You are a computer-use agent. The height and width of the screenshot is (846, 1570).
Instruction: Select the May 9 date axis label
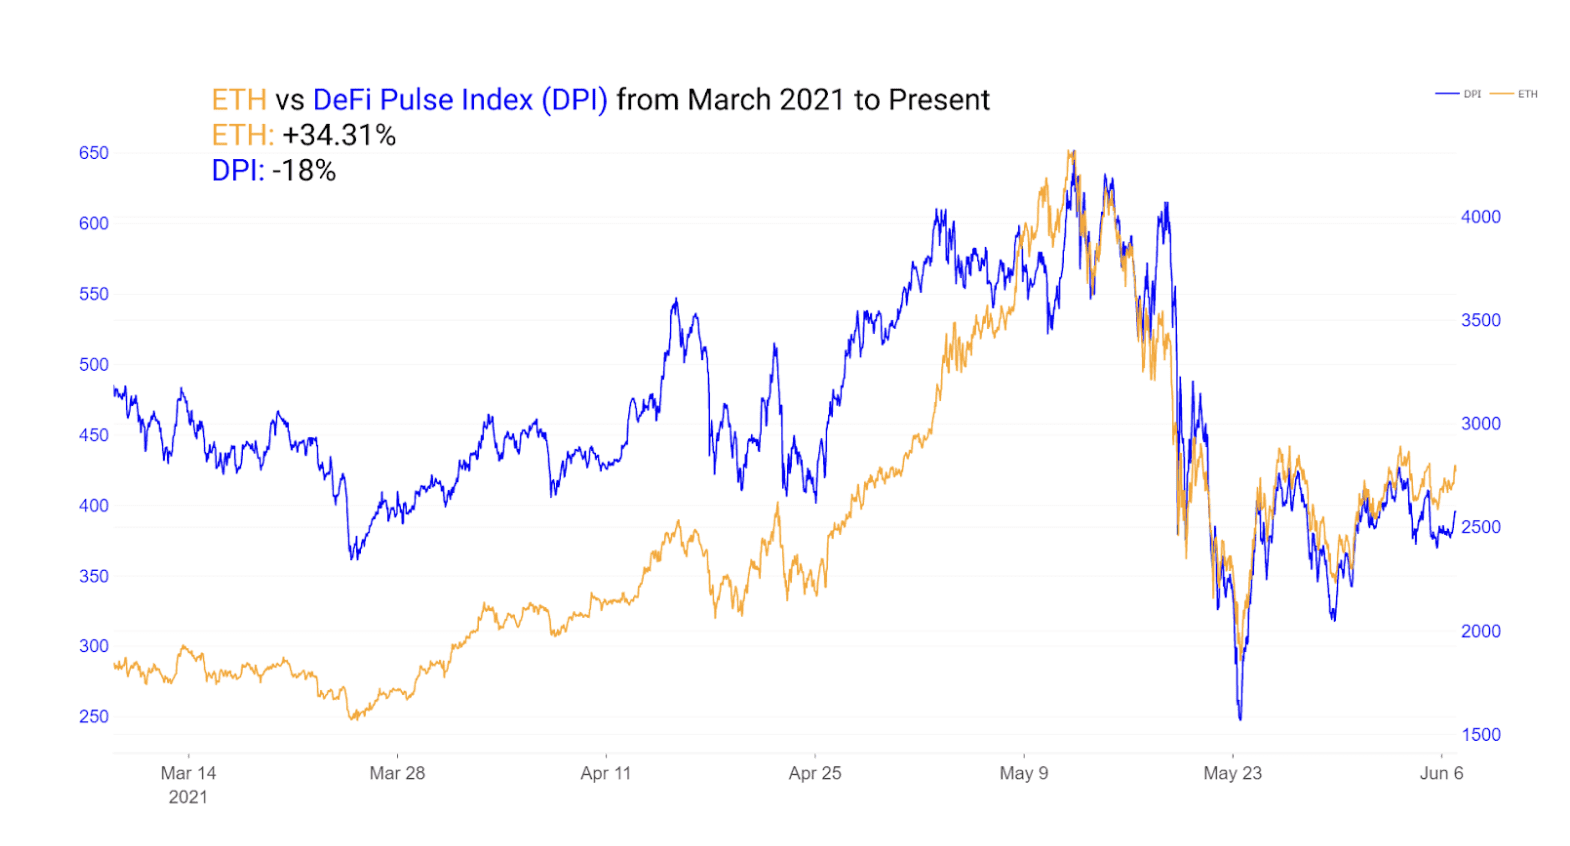point(1024,773)
